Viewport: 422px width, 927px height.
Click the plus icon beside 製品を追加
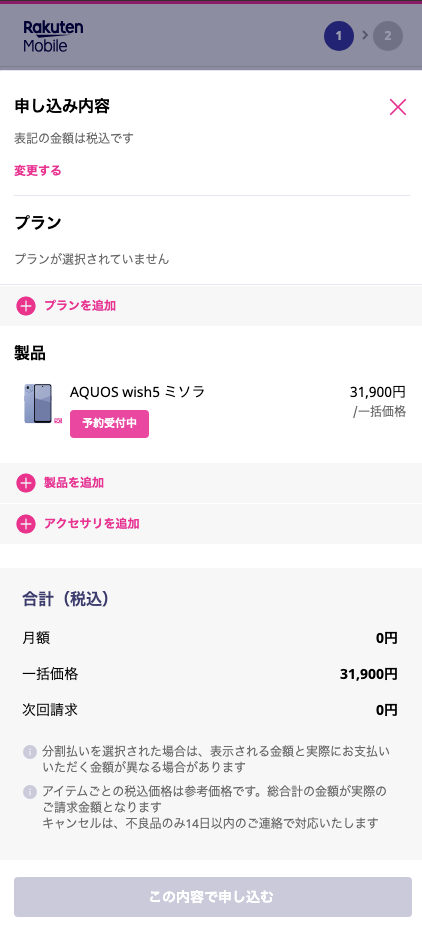(x=26, y=483)
